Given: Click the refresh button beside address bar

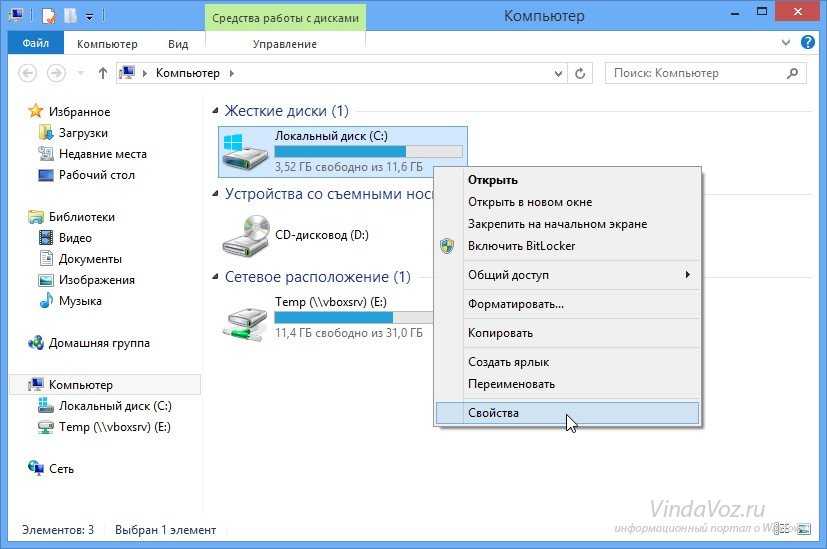Looking at the screenshot, I should (x=580, y=73).
